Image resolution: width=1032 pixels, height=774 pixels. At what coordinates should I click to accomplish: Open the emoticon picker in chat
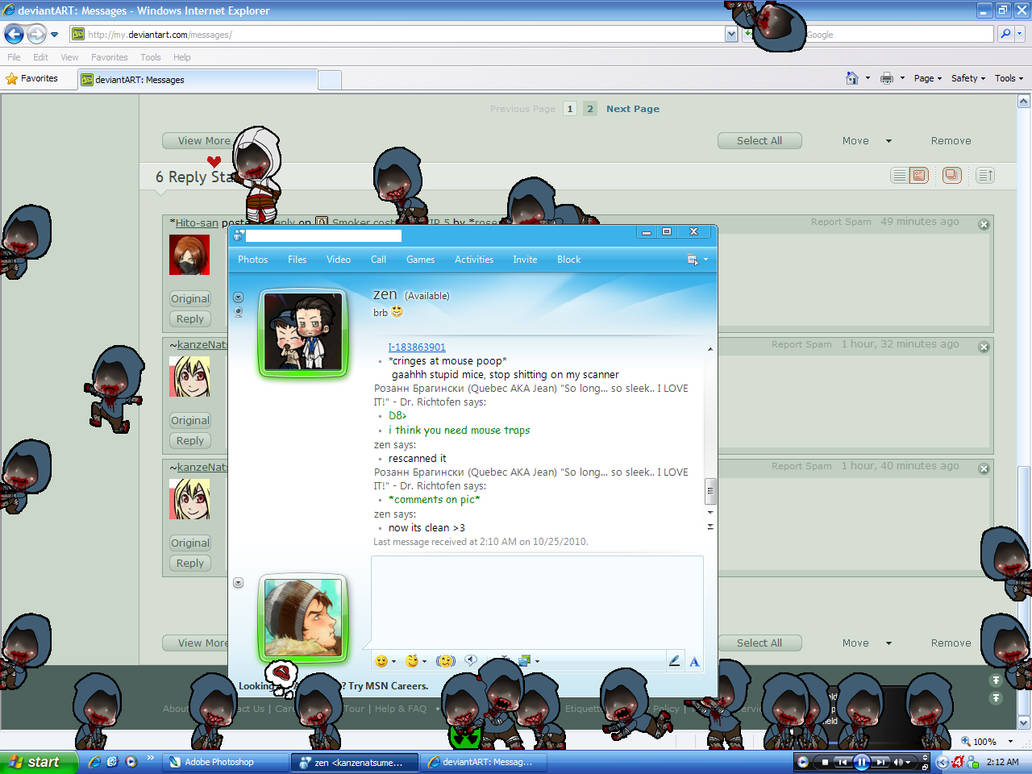pyautogui.click(x=381, y=661)
